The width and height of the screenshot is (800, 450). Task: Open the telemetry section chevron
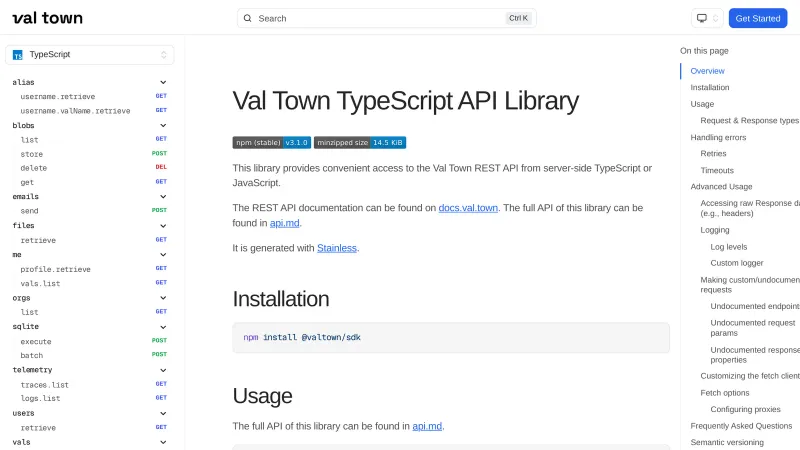point(163,370)
